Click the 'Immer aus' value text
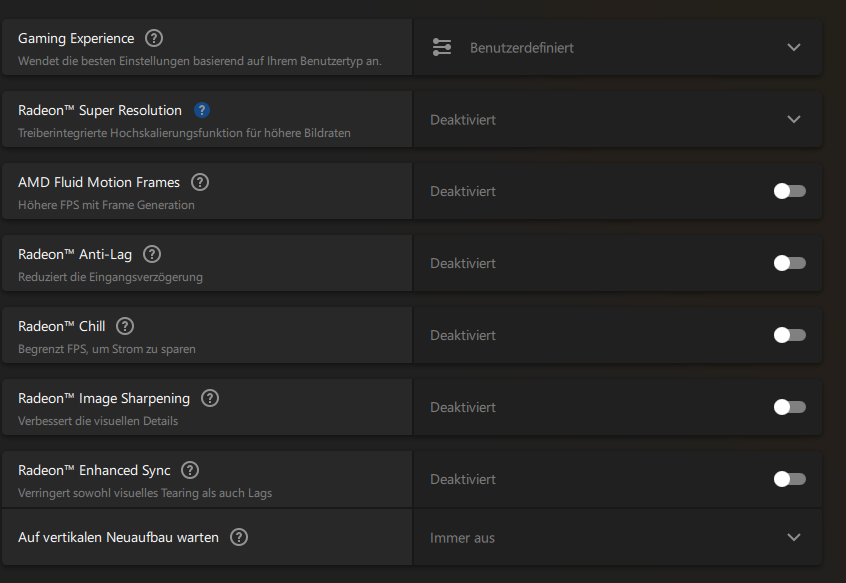 click(x=462, y=538)
